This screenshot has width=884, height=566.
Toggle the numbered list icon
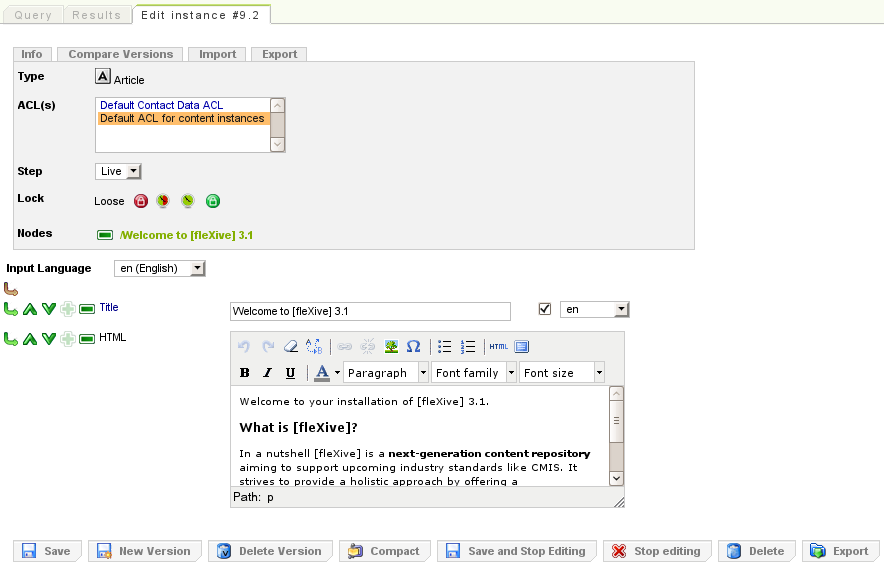[467, 346]
